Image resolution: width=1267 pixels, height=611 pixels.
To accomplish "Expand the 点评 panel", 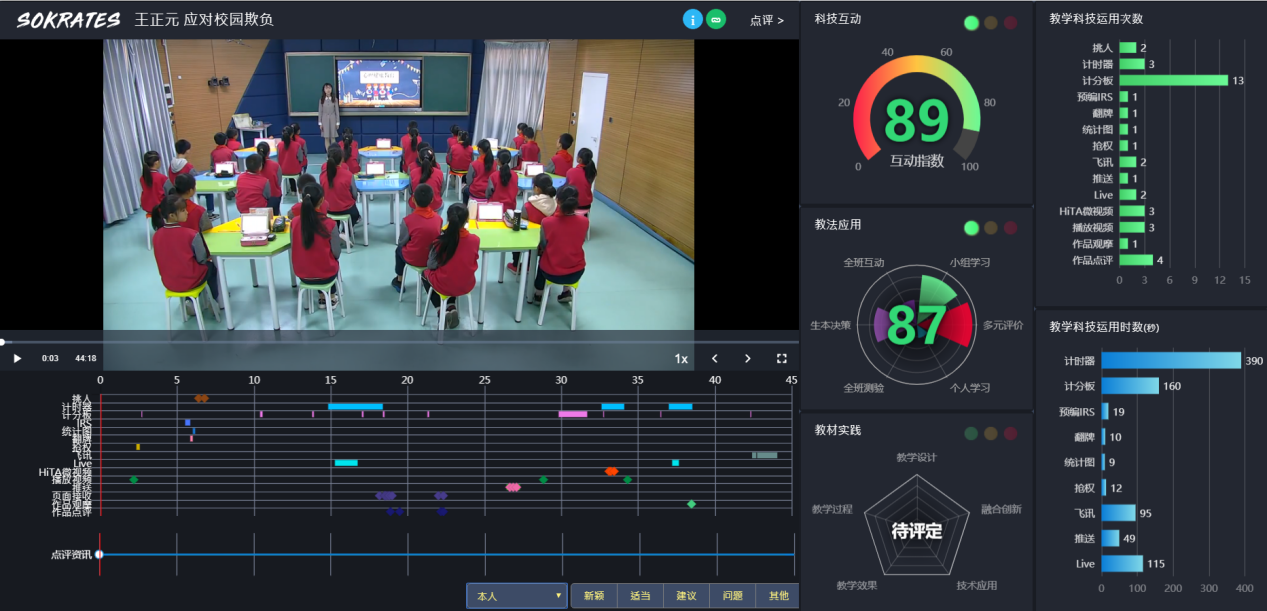I will [x=766, y=20].
